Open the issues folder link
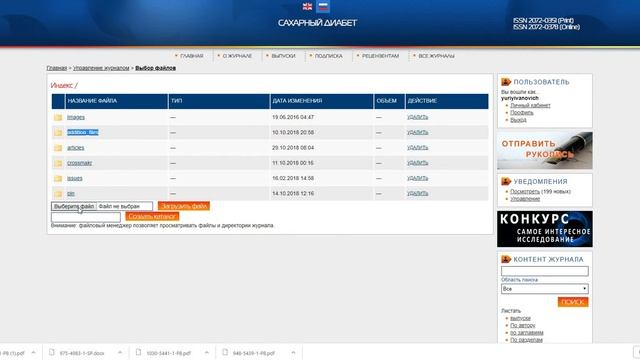640x360 pixels. pyautogui.click(x=75, y=178)
